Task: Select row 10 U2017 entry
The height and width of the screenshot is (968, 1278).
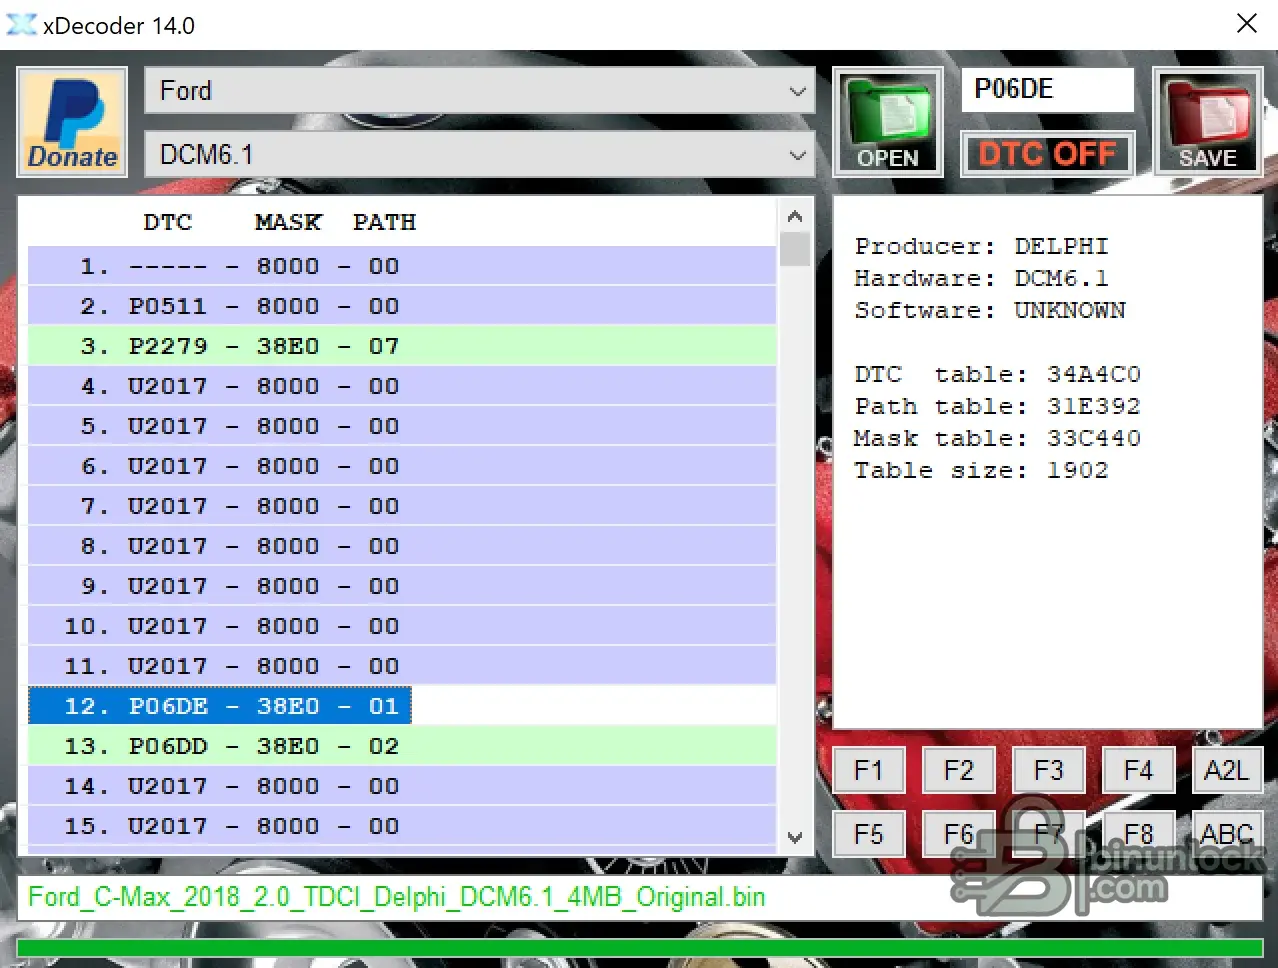Action: pyautogui.click(x=402, y=626)
